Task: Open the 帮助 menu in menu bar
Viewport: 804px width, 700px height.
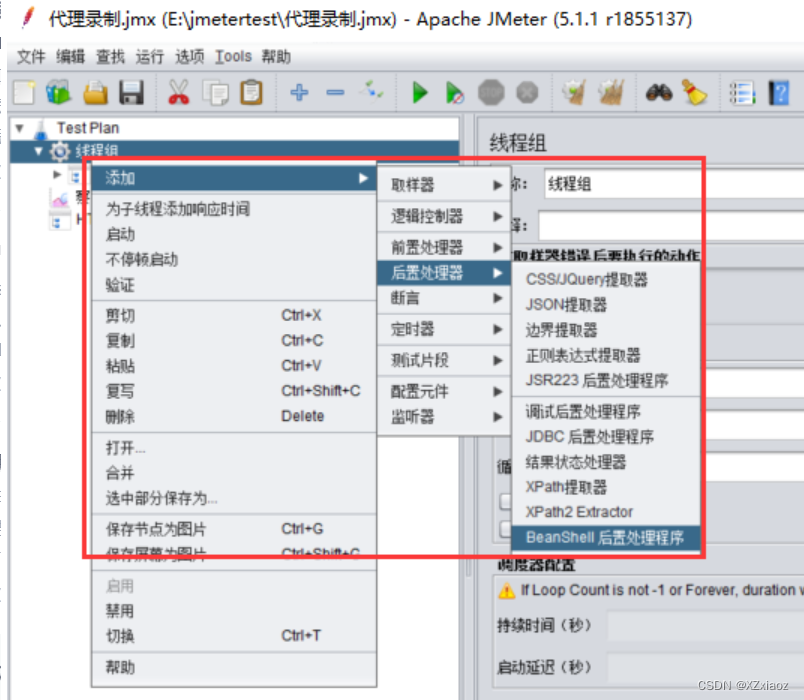Action: tap(276, 56)
